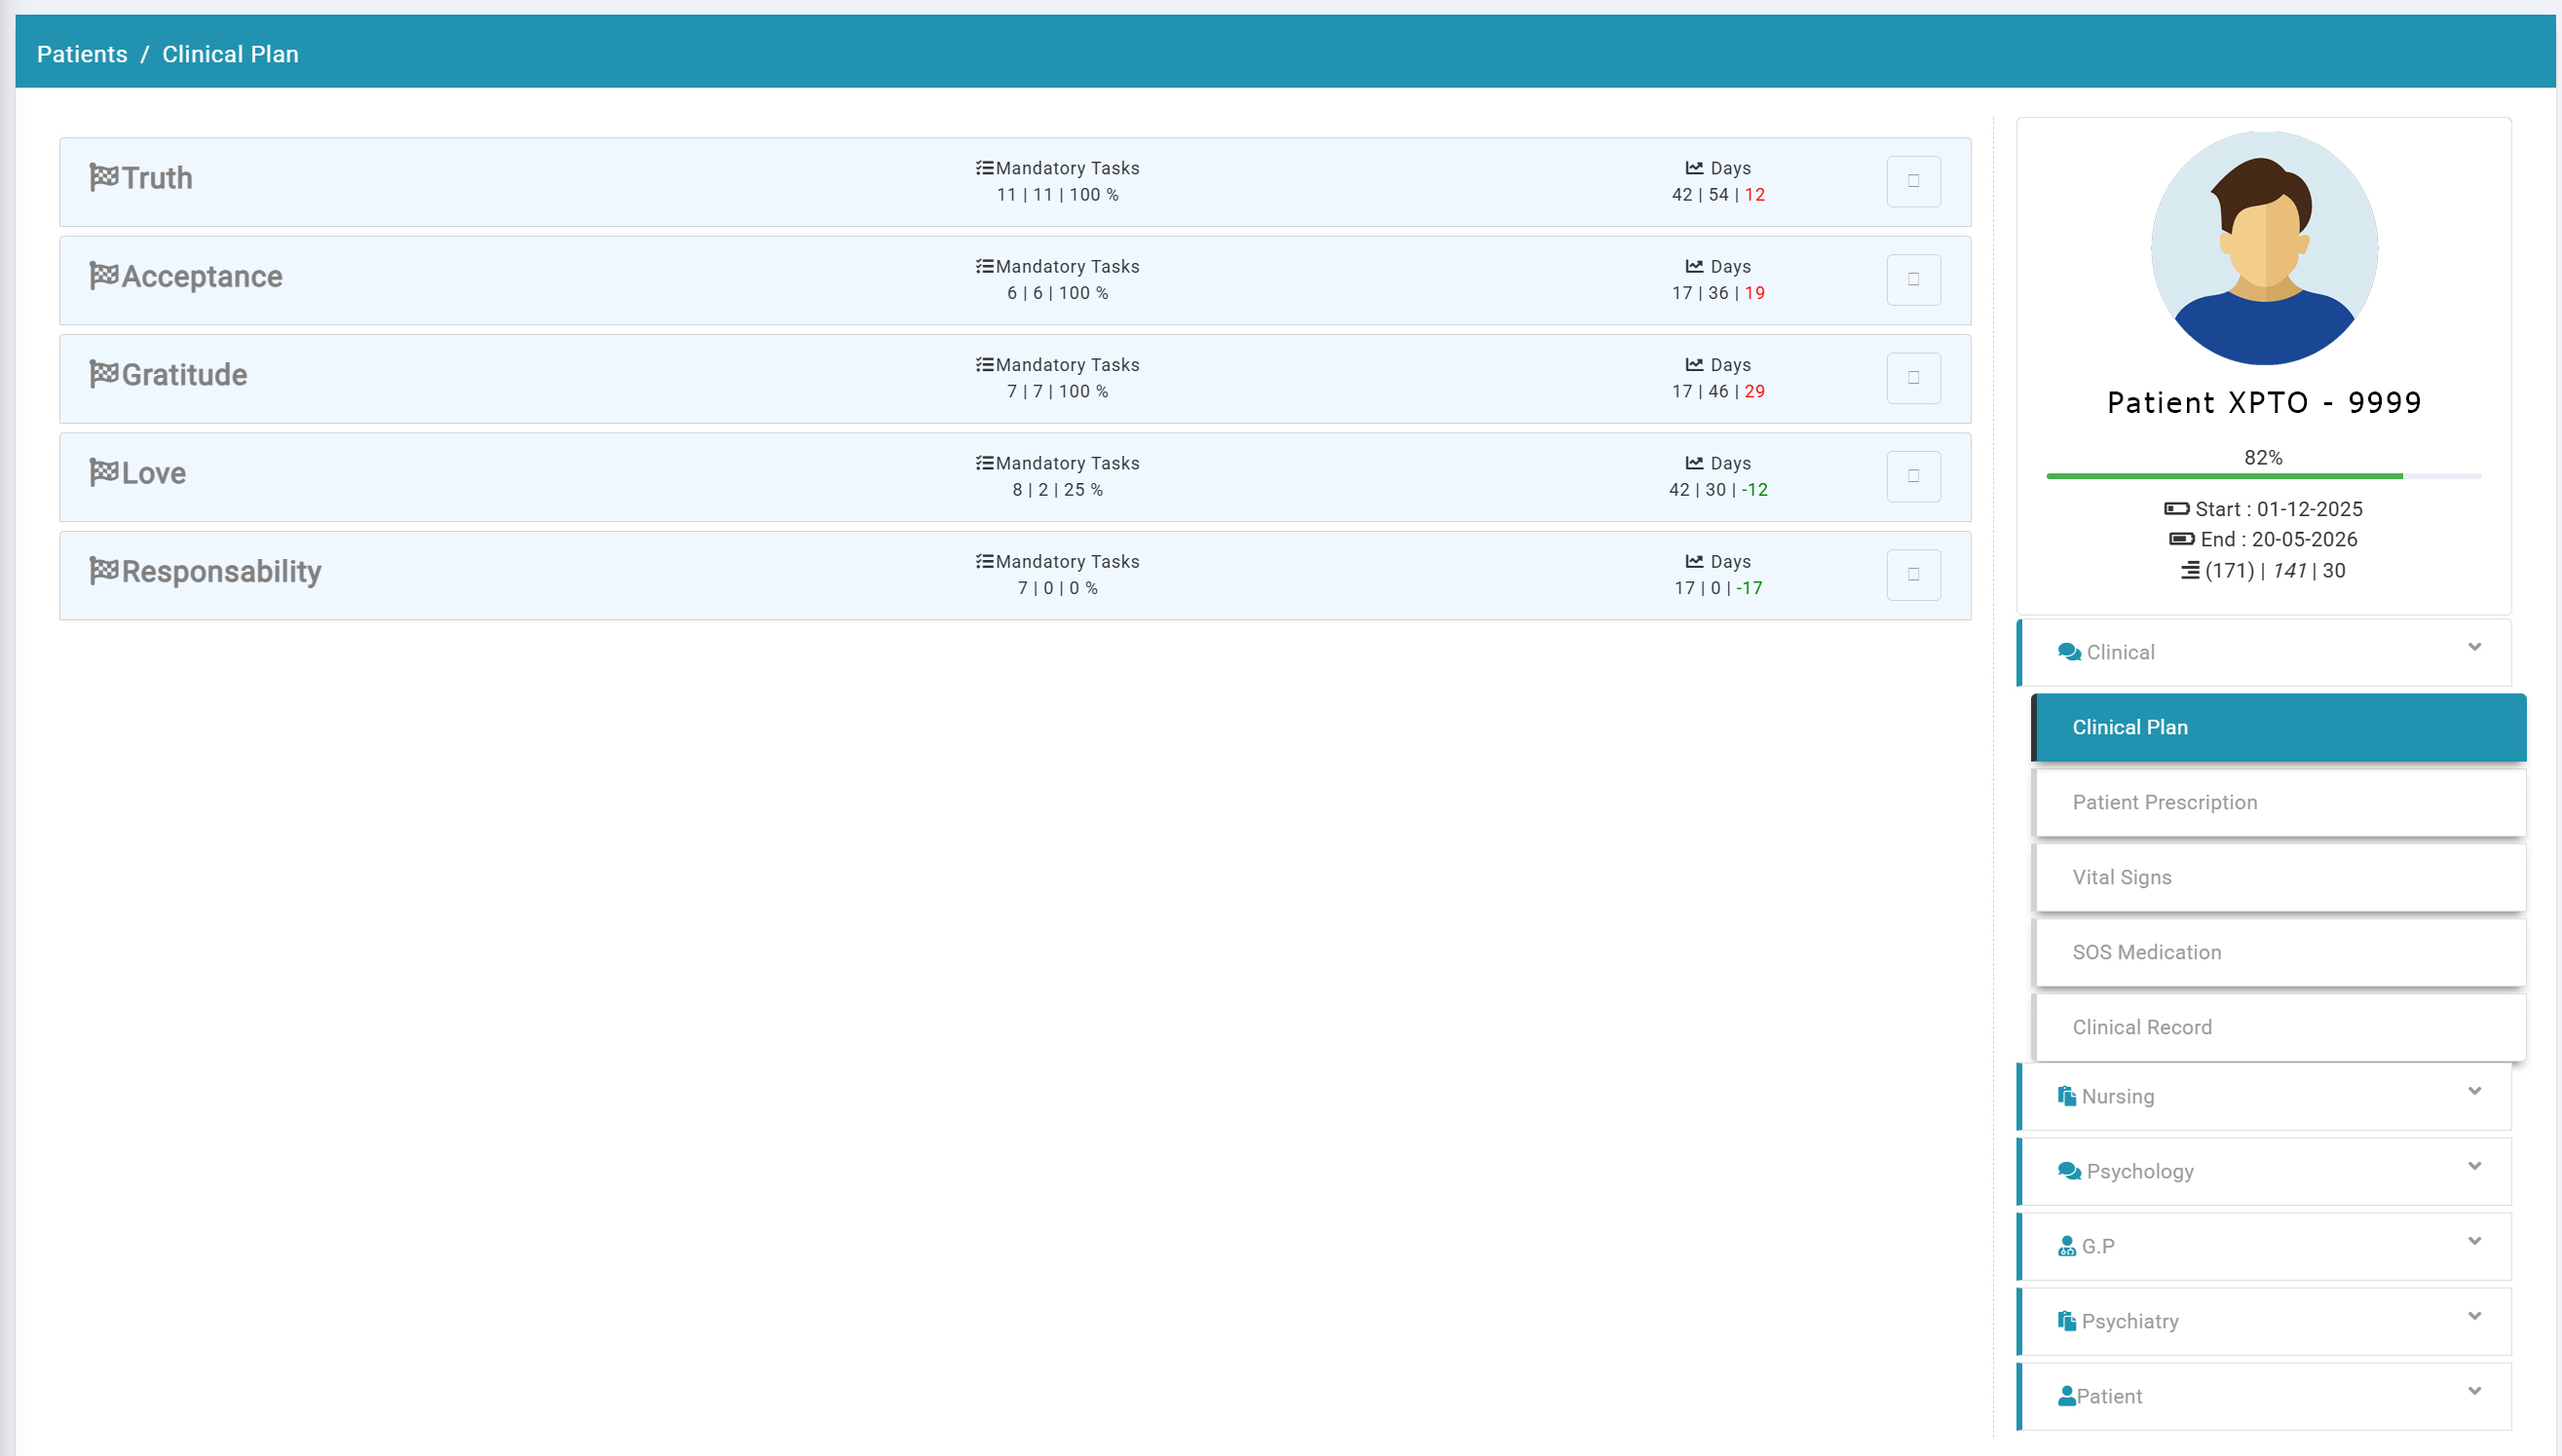The height and width of the screenshot is (1456, 2562).
Task: Toggle the checkbox on the Truth row
Action: point(1913,181)
